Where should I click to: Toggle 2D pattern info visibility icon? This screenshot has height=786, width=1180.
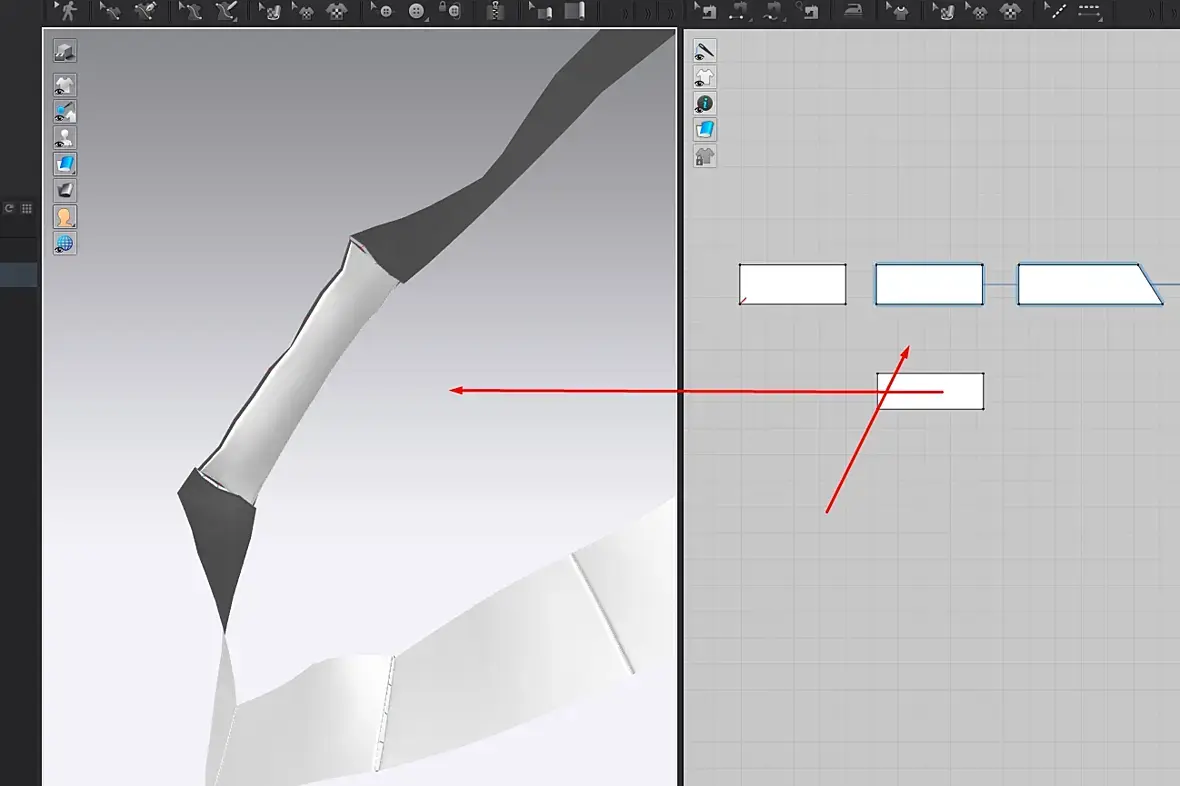pyautogui.click(x=704, y=103)
